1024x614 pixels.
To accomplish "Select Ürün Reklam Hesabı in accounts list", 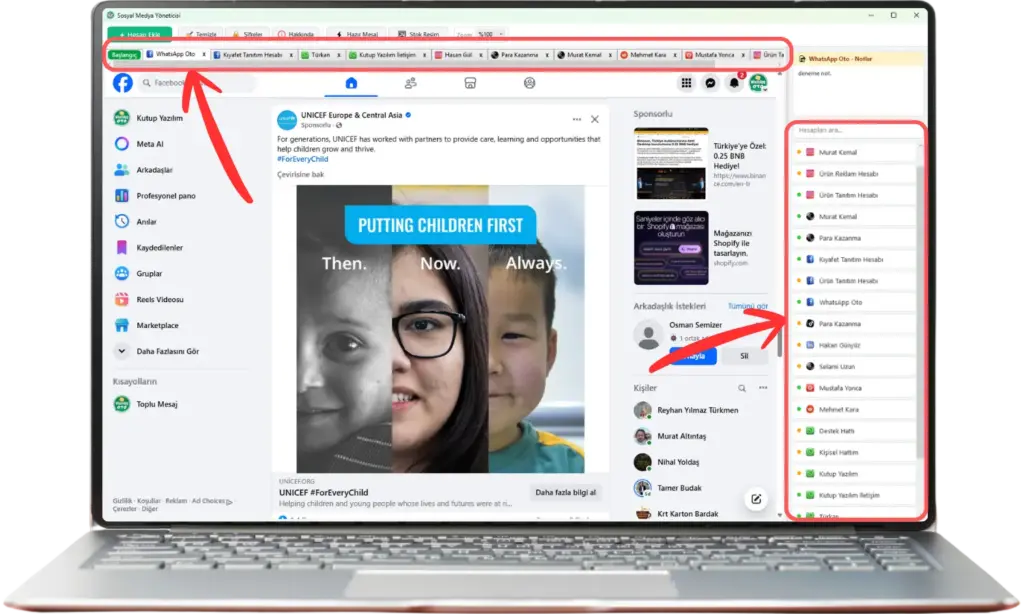I will pos(854,174).
